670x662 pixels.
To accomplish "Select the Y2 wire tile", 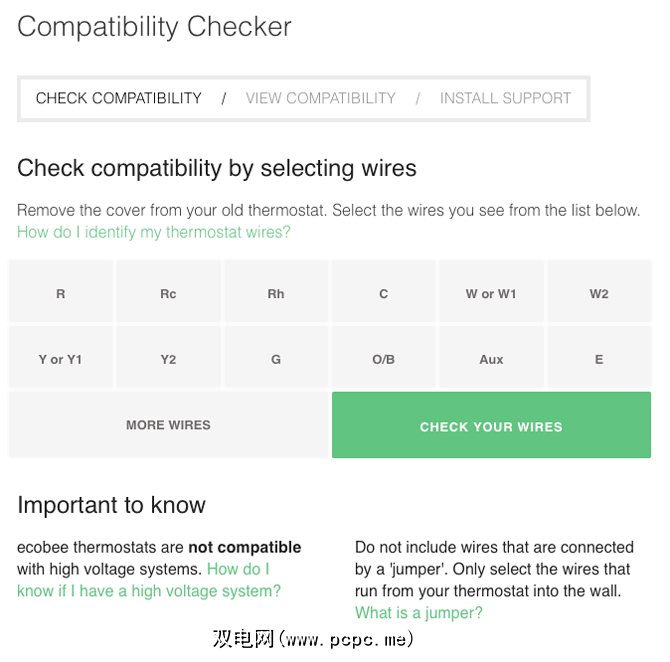I will point(168,359).
